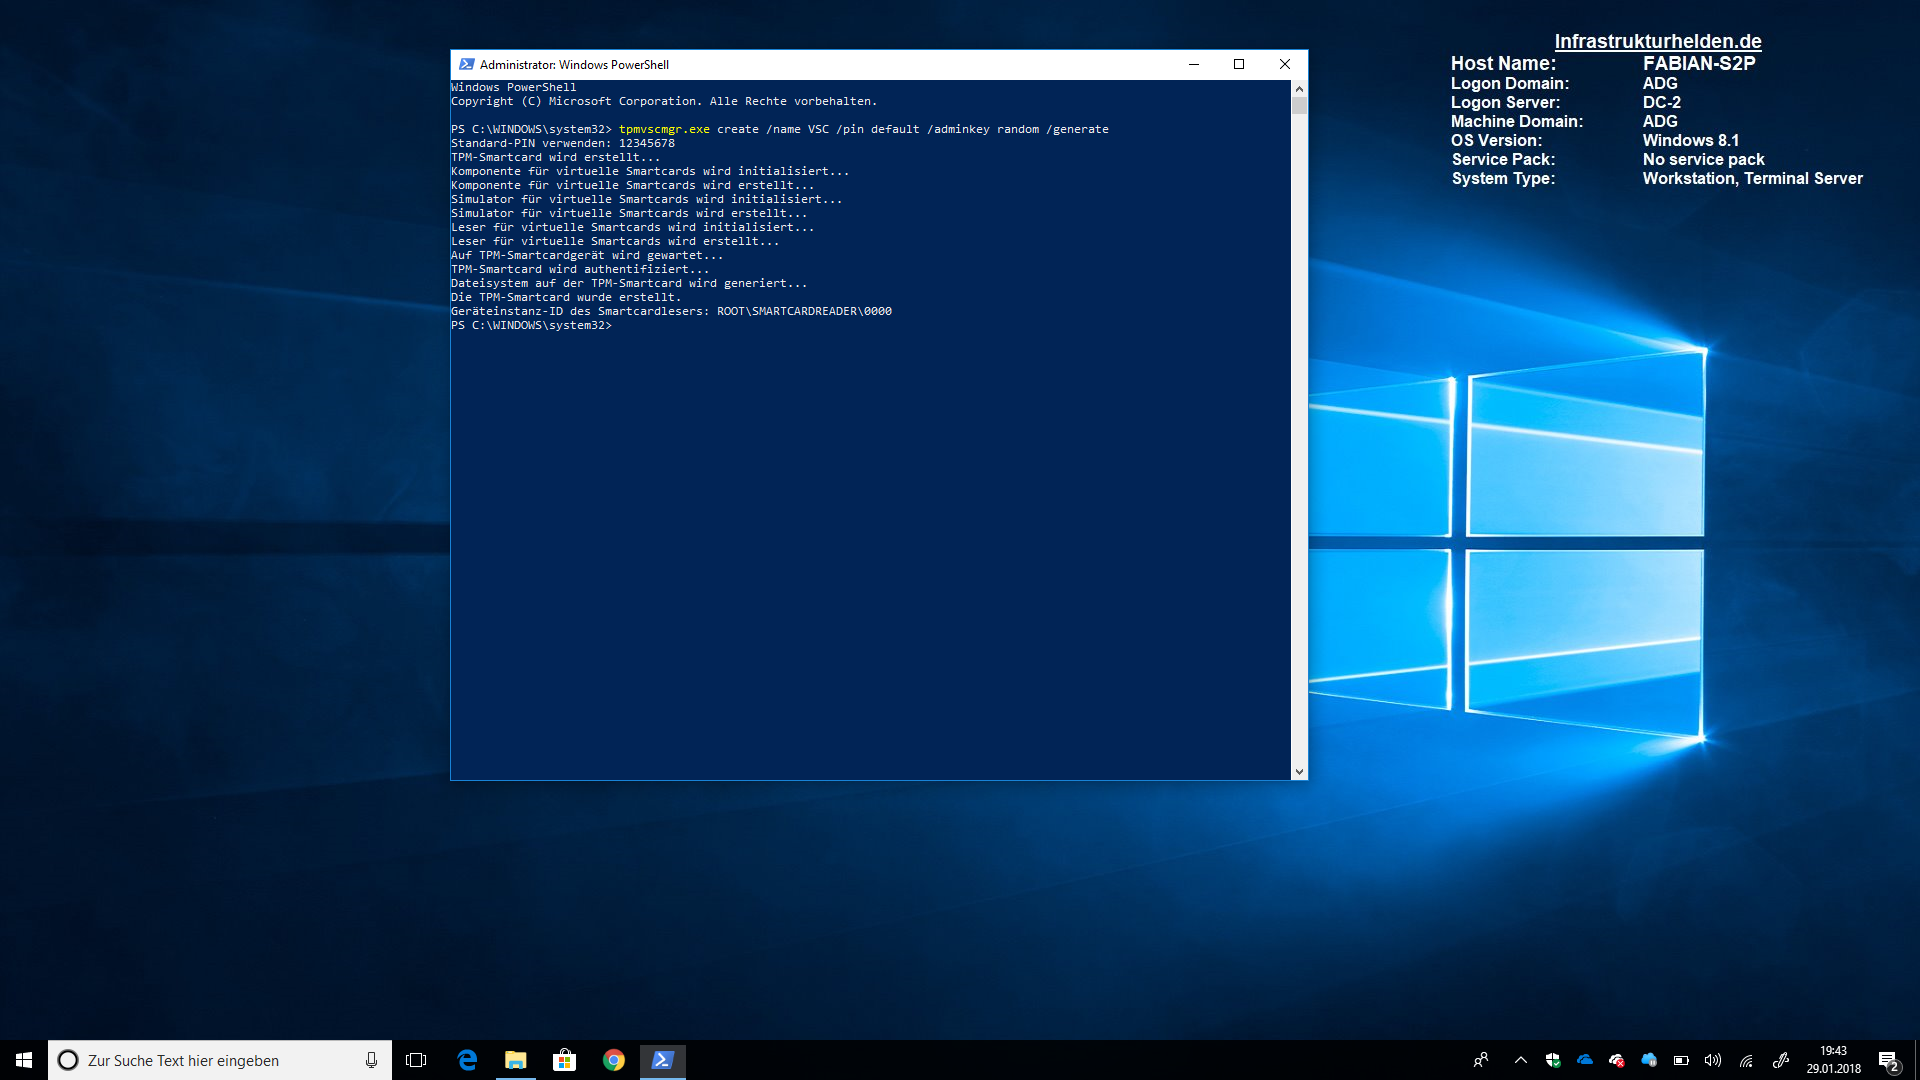
Task: Maximize the Administrator: Windows PowerShell window
Action: coord(1239,64)
